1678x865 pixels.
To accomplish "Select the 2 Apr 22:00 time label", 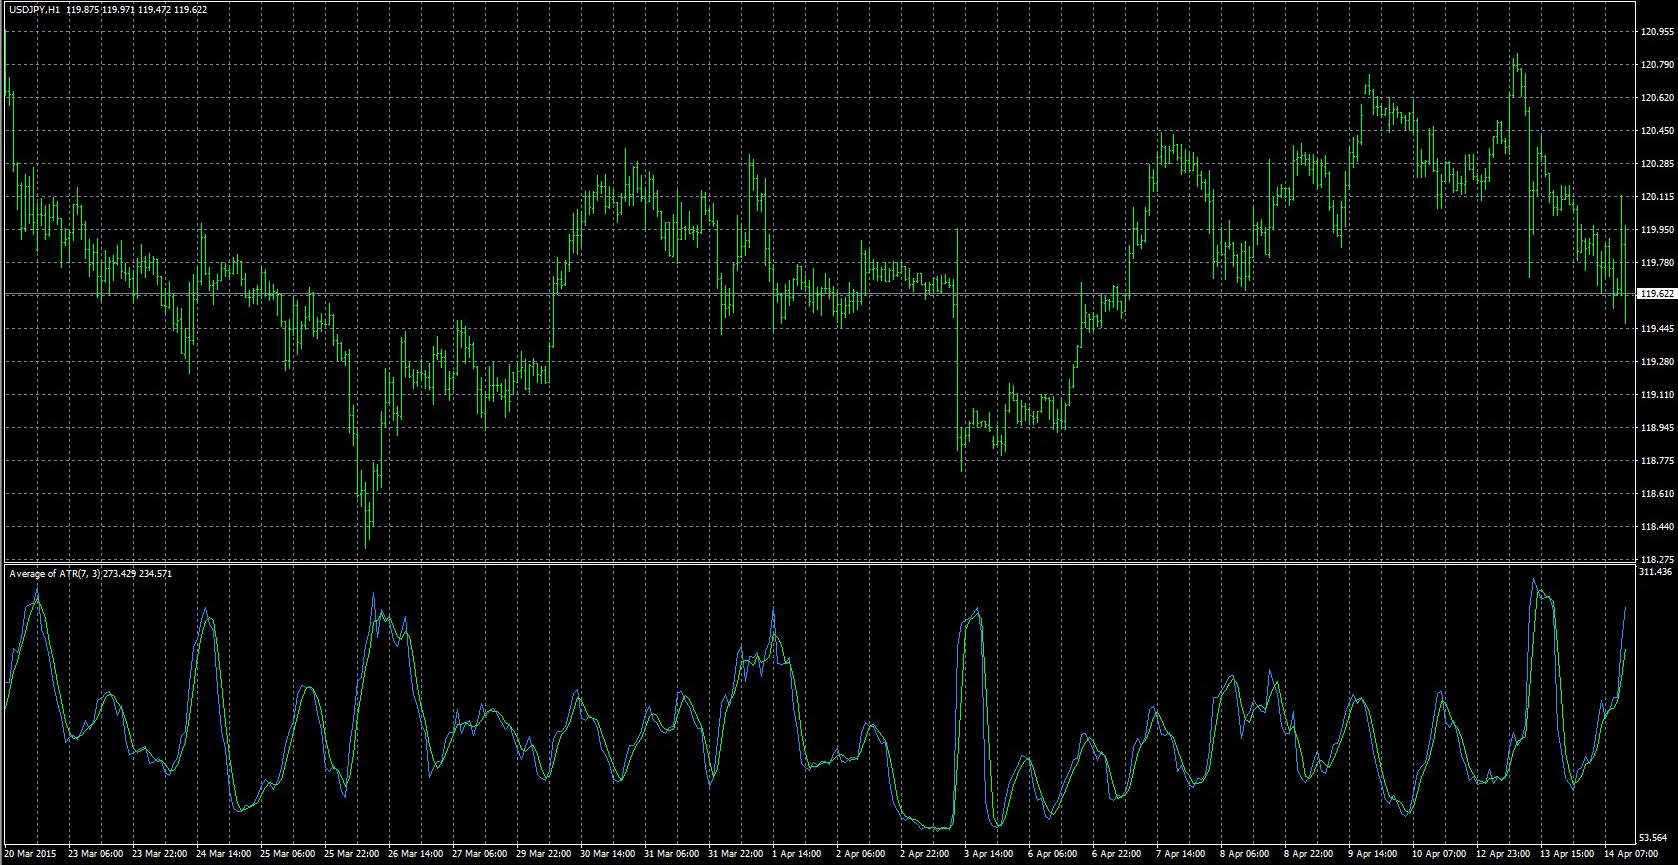I will point(926,854).
